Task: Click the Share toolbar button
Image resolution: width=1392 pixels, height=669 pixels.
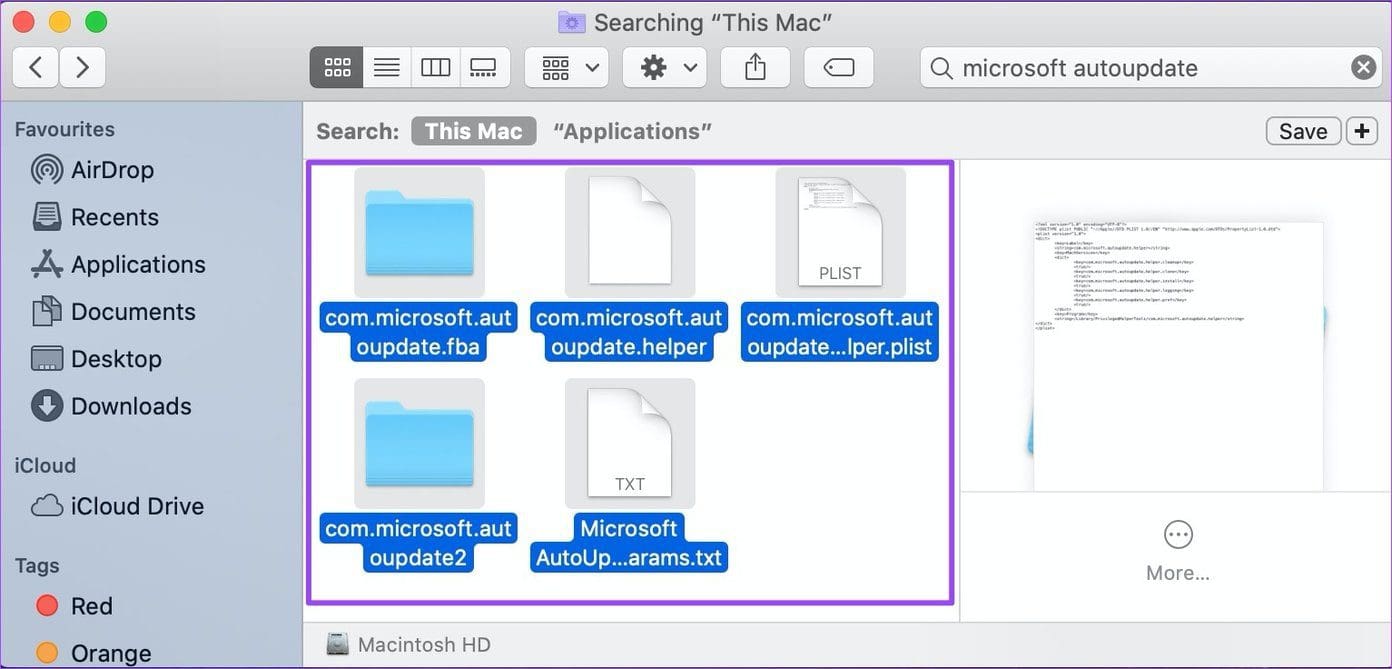Action: 755,67
